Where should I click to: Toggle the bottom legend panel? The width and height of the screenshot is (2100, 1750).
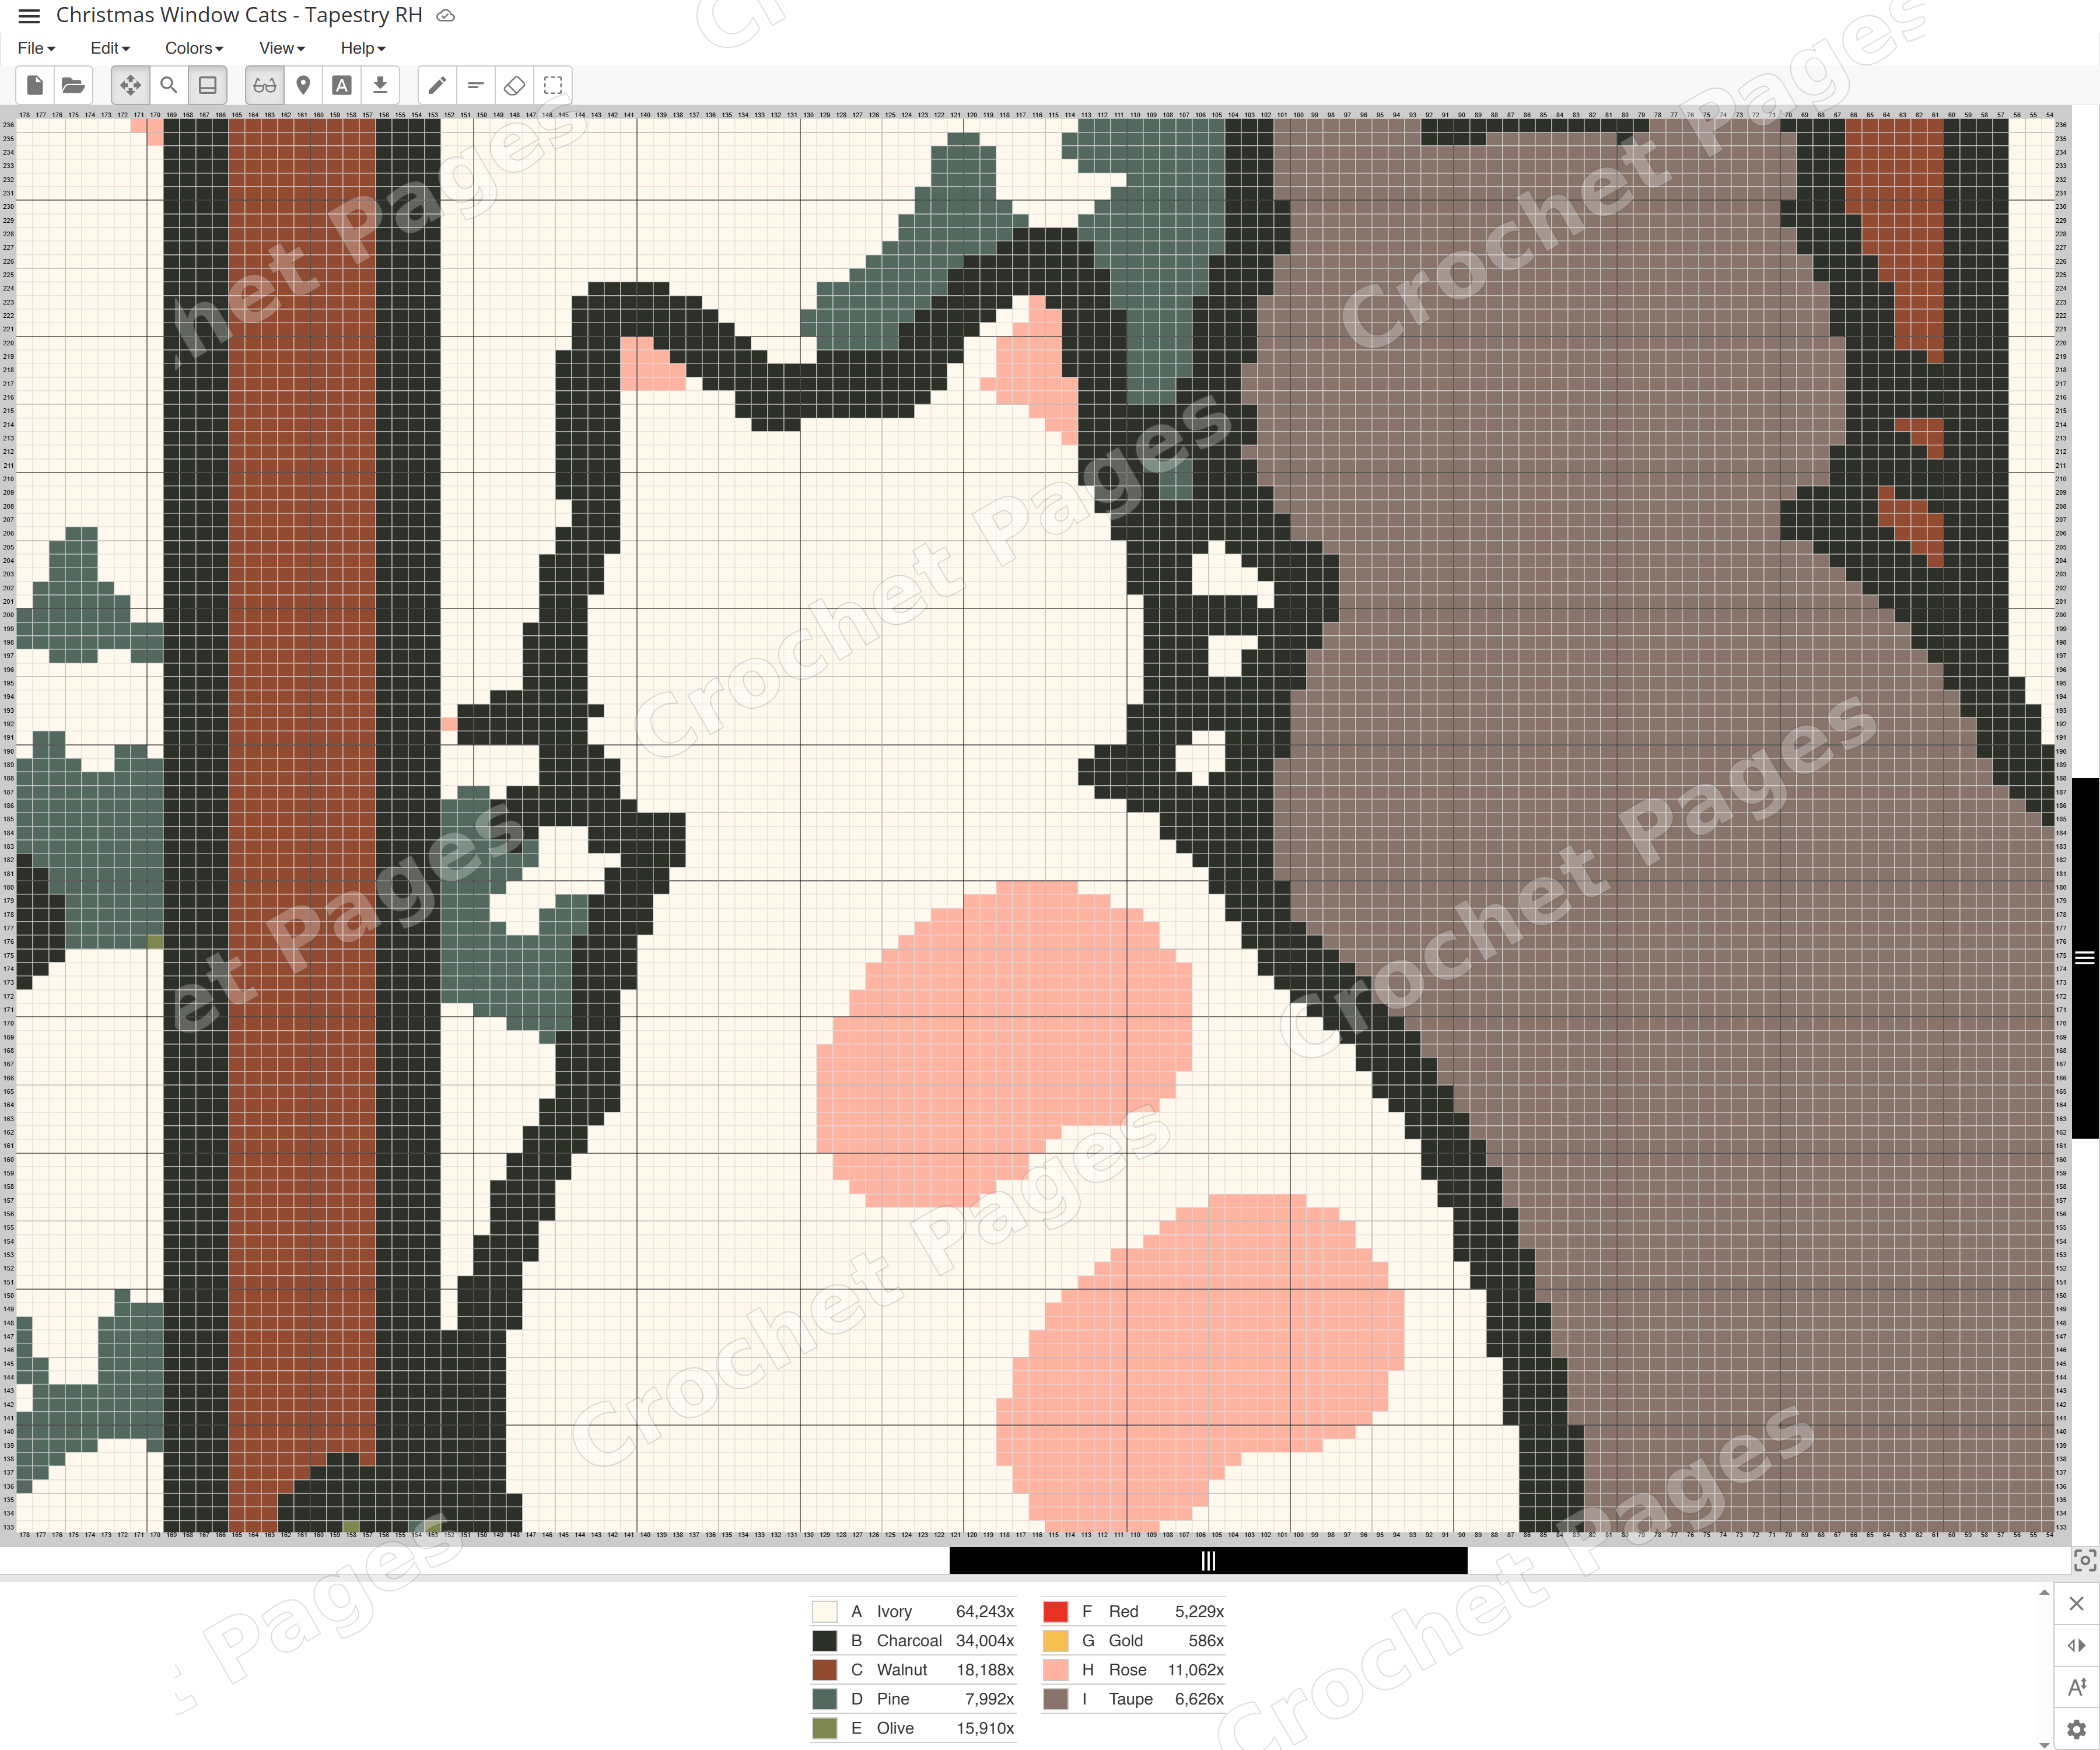click(208, 85)
